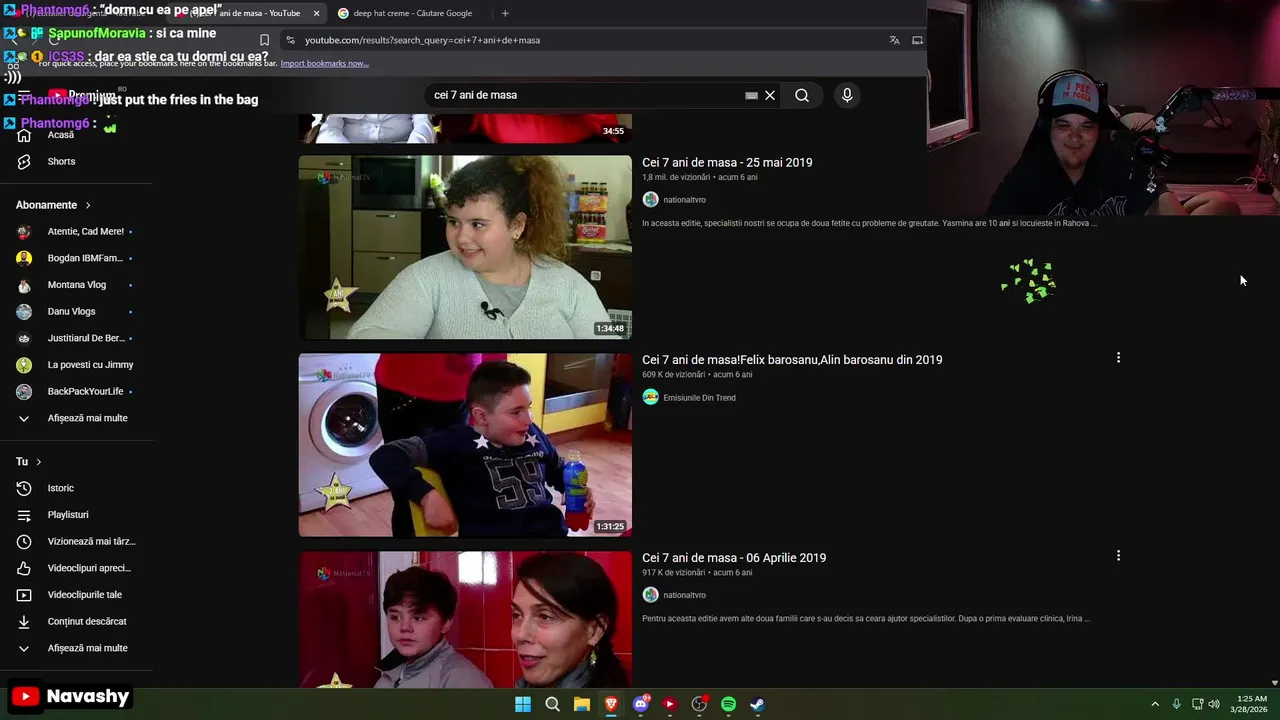Image resolution: width=1280 pixels, height=720 pixels.
Task: Switch to the 'deep hat creme' Google tab
Action: coord(412,13)
